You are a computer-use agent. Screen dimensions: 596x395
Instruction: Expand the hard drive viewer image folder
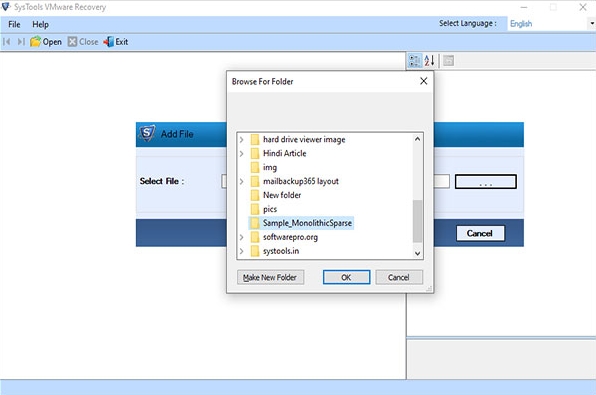[241, 140]
